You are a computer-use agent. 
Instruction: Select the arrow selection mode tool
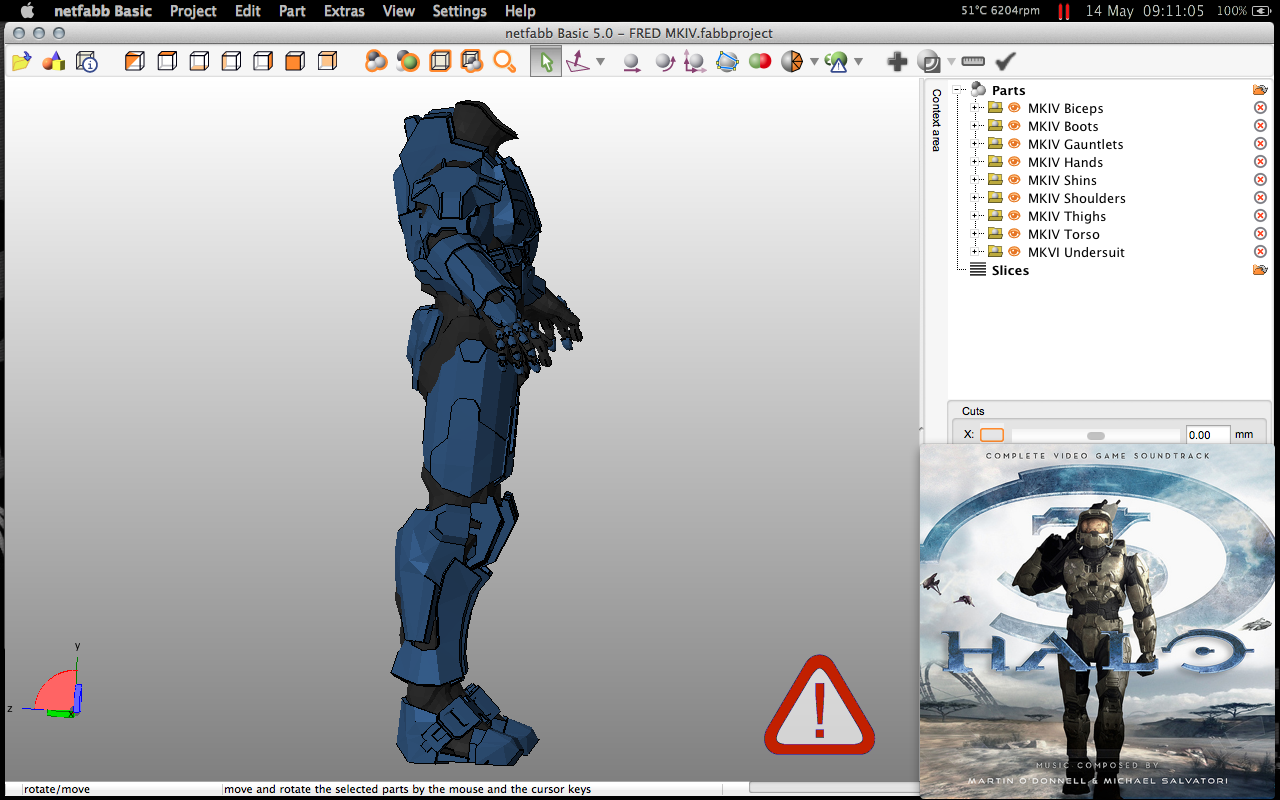[x=546, y=62]
